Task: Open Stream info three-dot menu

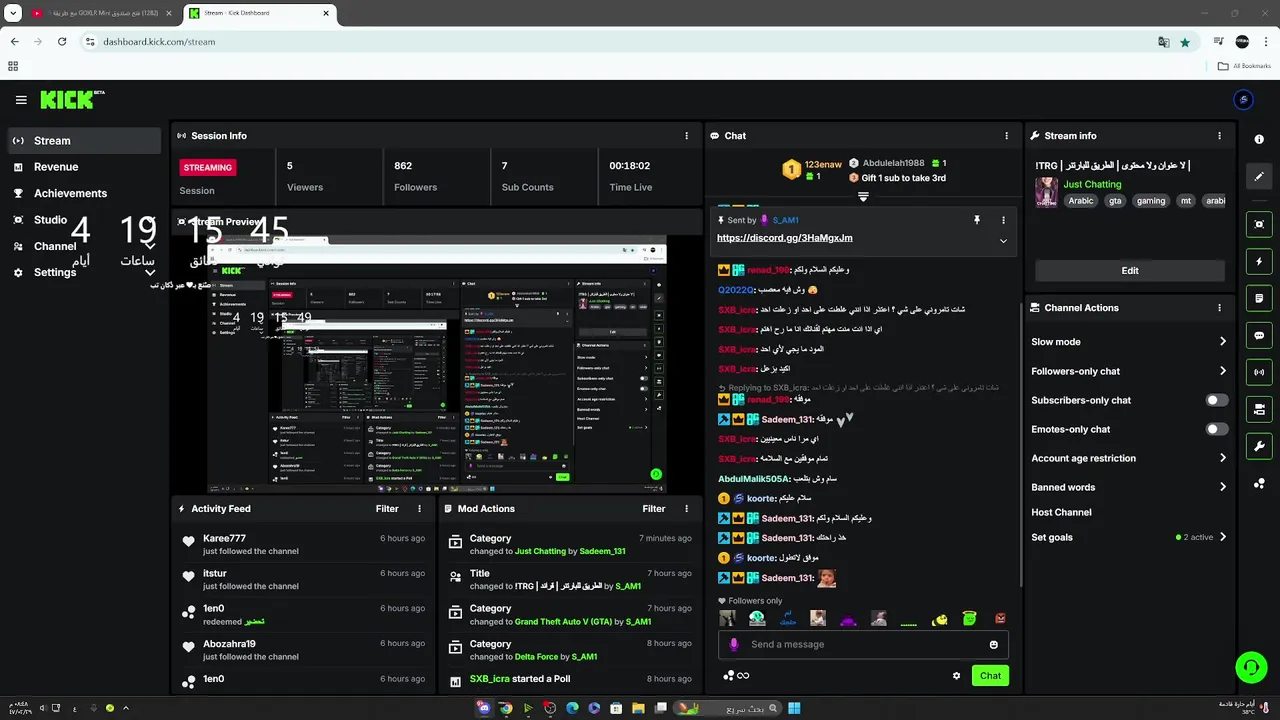Action: coord(1219,136)
